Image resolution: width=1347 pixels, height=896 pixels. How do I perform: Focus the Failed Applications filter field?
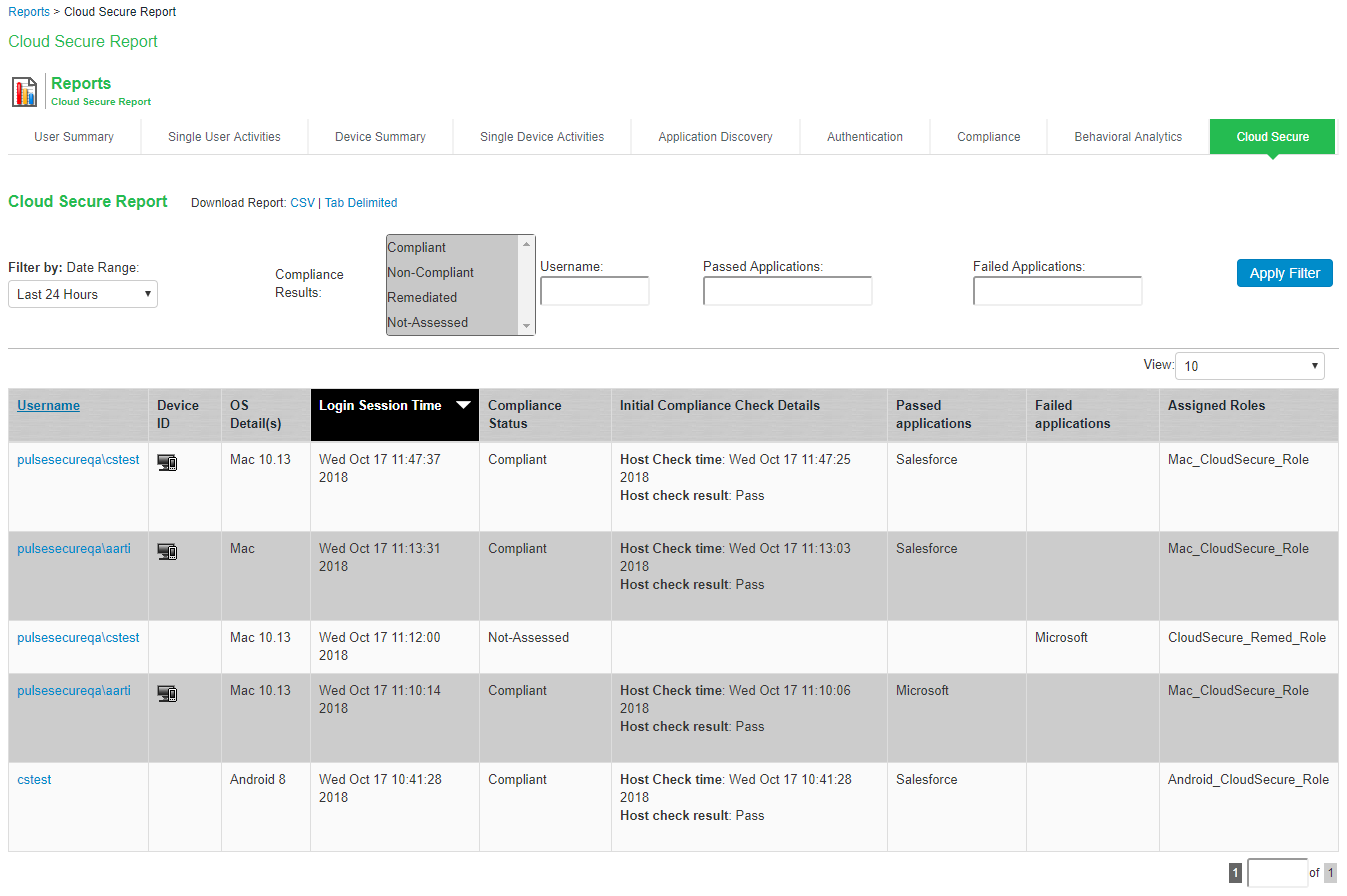[1057, 291]
